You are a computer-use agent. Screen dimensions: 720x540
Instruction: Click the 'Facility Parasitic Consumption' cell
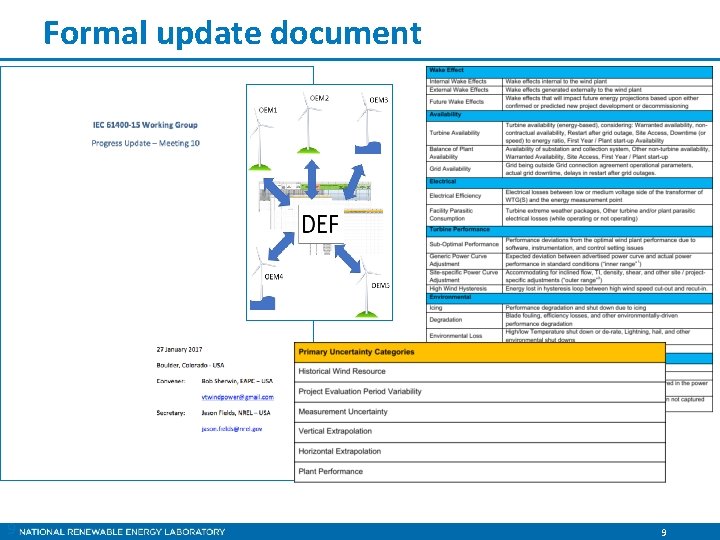[x=464, y=215]
